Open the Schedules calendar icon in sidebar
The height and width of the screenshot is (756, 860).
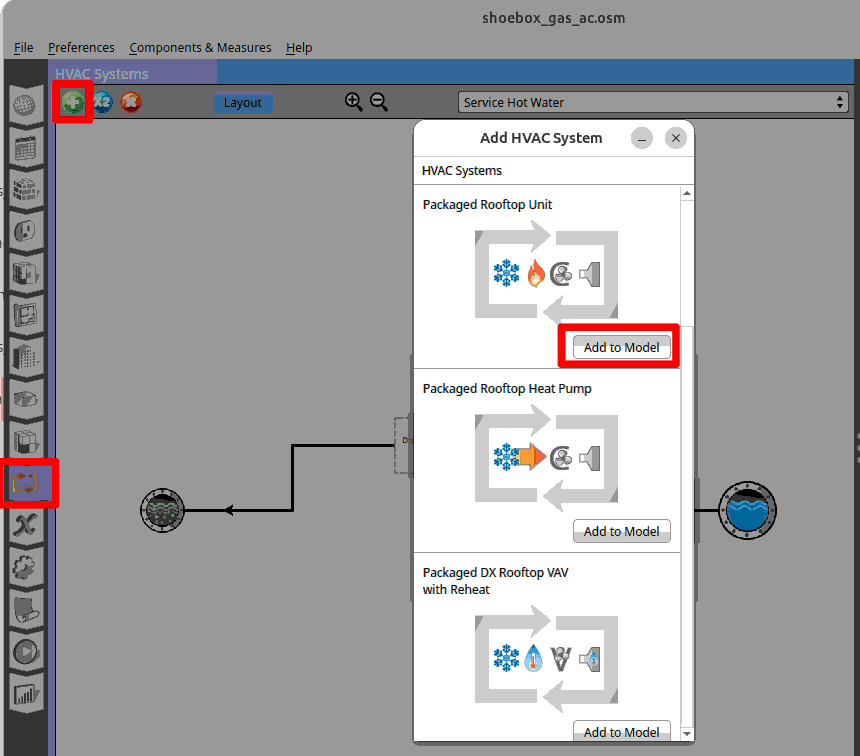pyautogui.click(x=26, y=147)
